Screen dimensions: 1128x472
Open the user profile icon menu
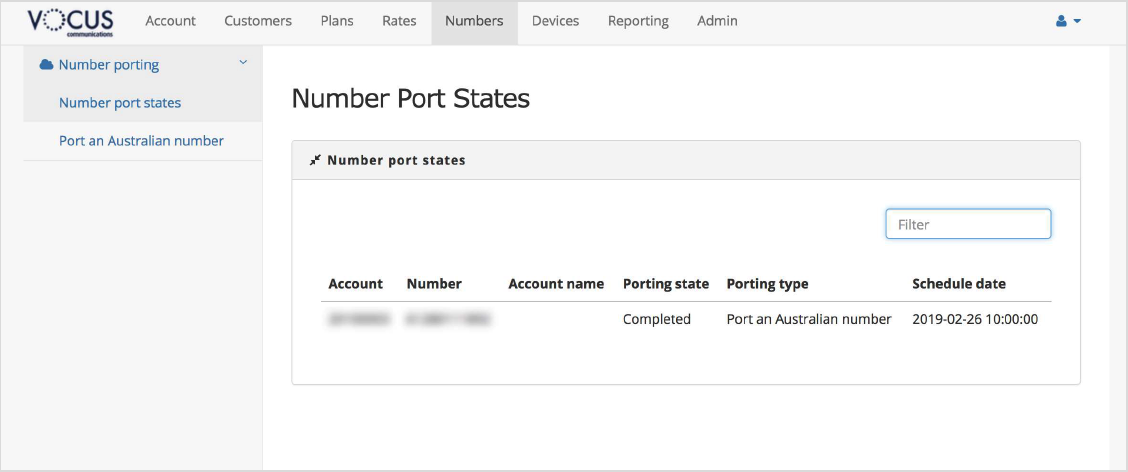pos(1068,21)
